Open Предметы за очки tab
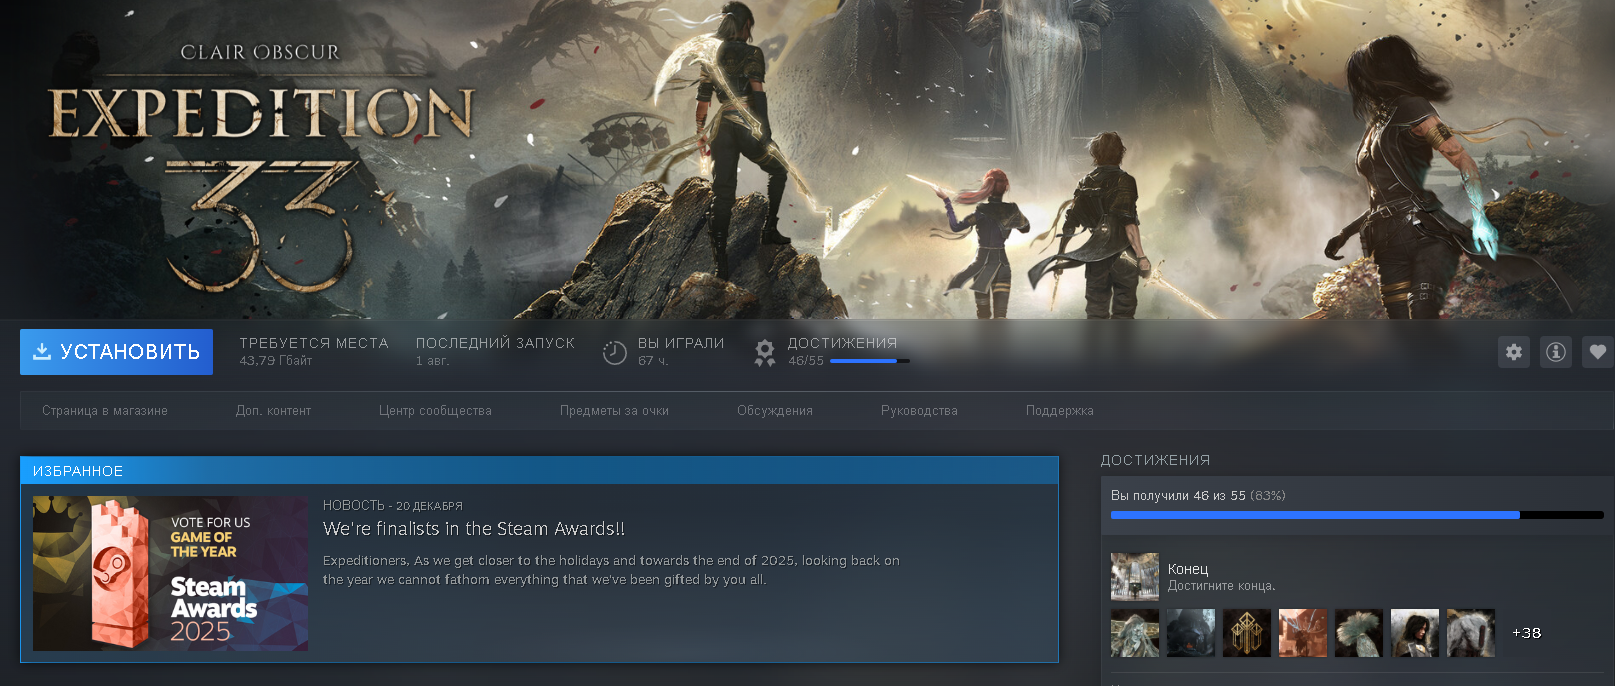The width and height of the screenshot is (1615, 686). pyautogui.click(x=614, y=411)
